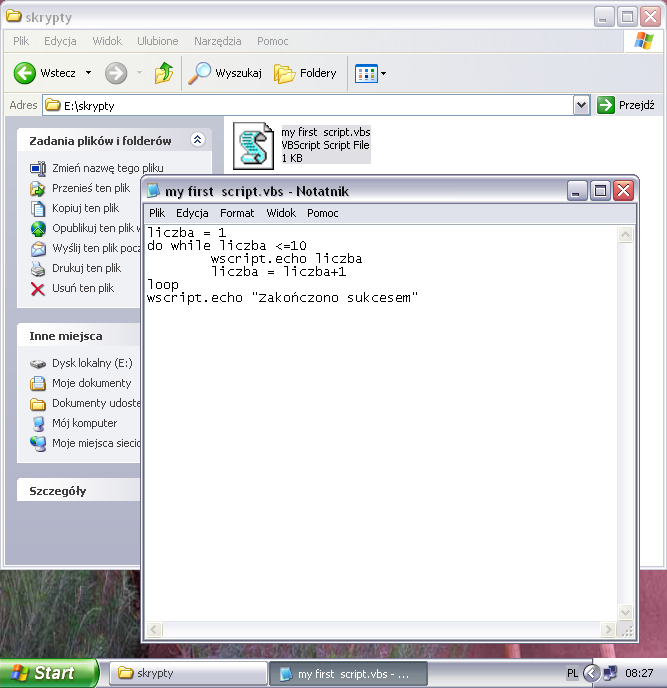Open the Wstecz history dropdown arrow

coord(88,73)
